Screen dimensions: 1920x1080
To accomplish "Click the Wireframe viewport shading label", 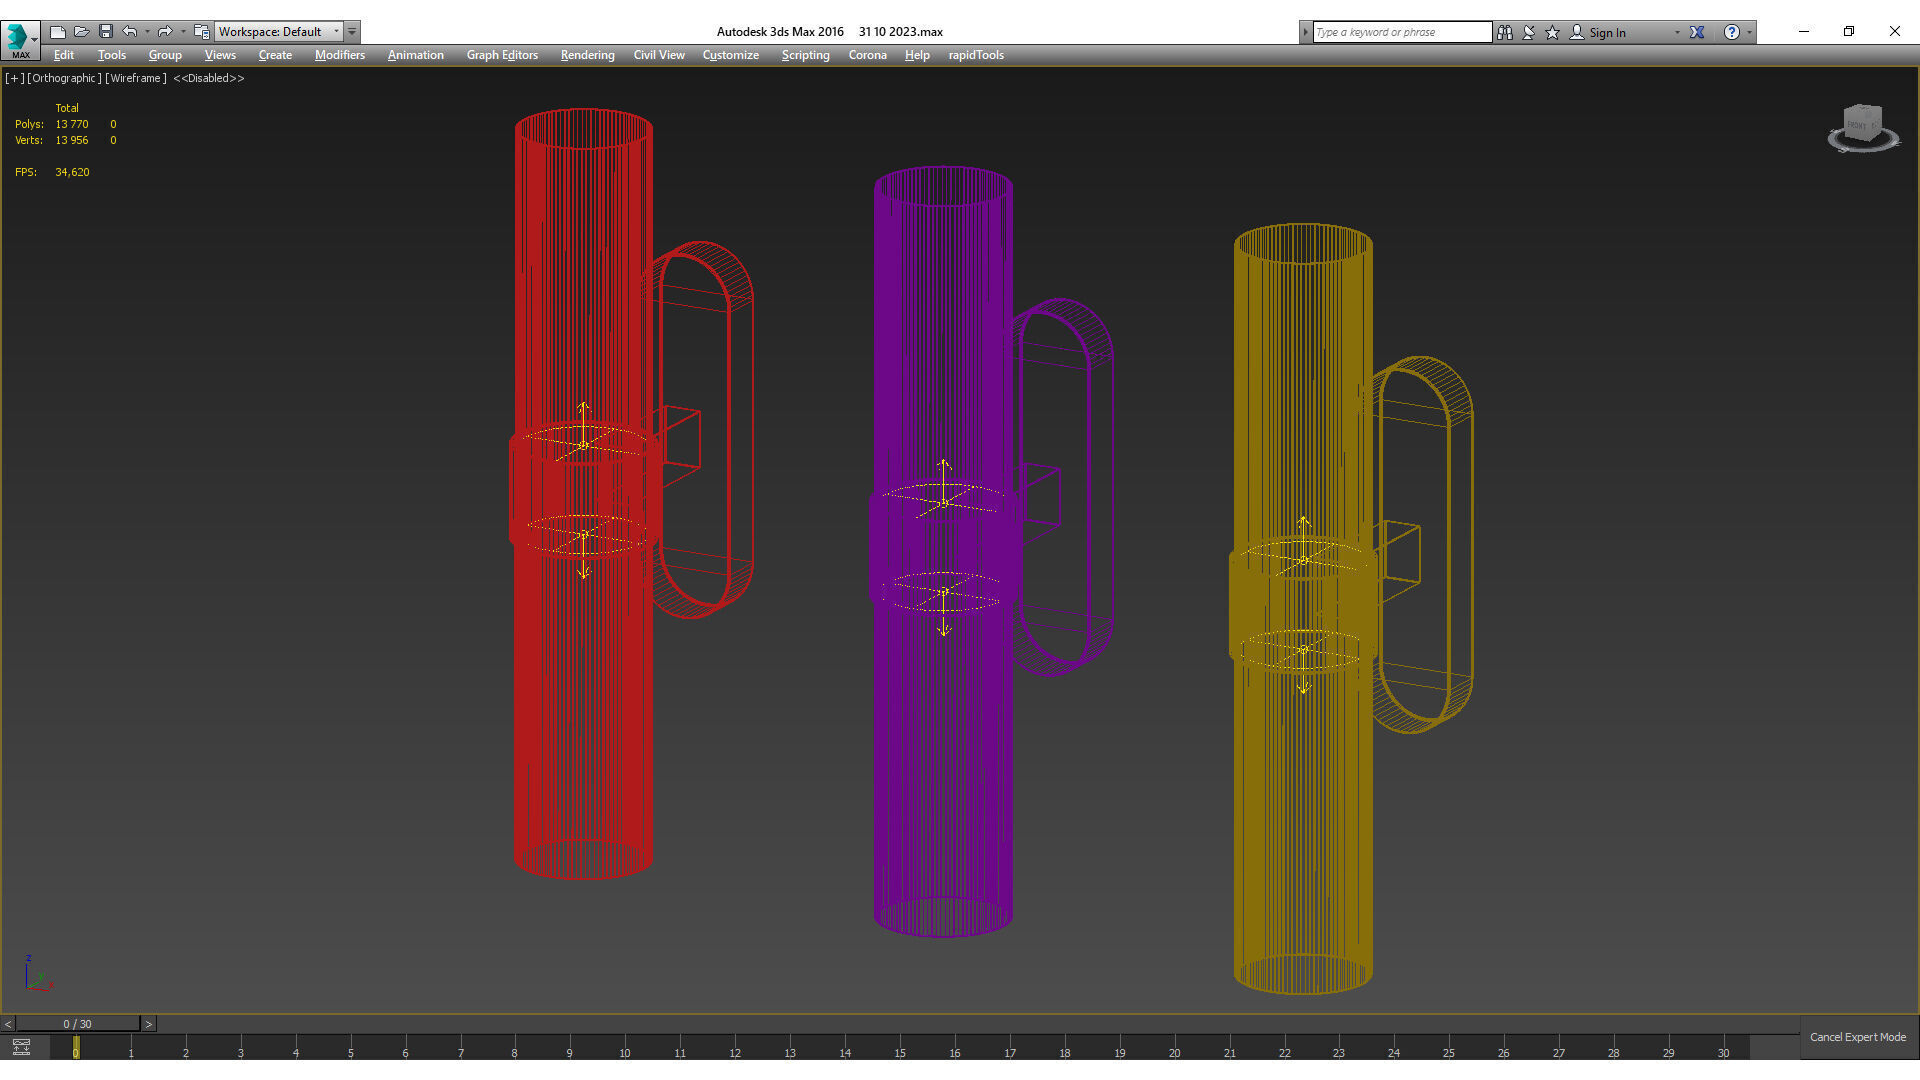I will coord(136,78).
